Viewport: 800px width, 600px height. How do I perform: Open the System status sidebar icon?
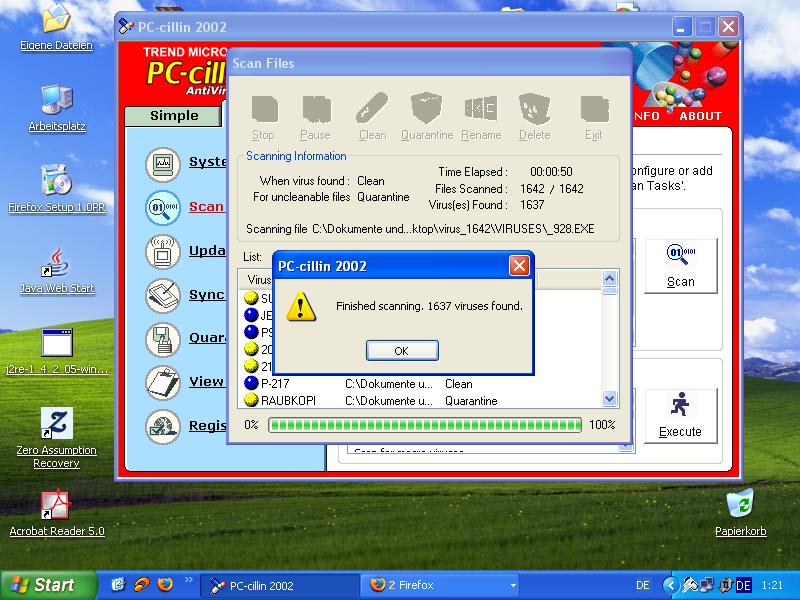point(163,163)
